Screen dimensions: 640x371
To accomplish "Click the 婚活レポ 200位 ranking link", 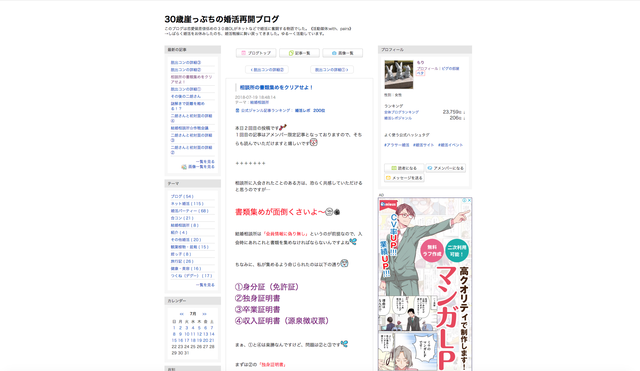I will [x=310, y=111].
